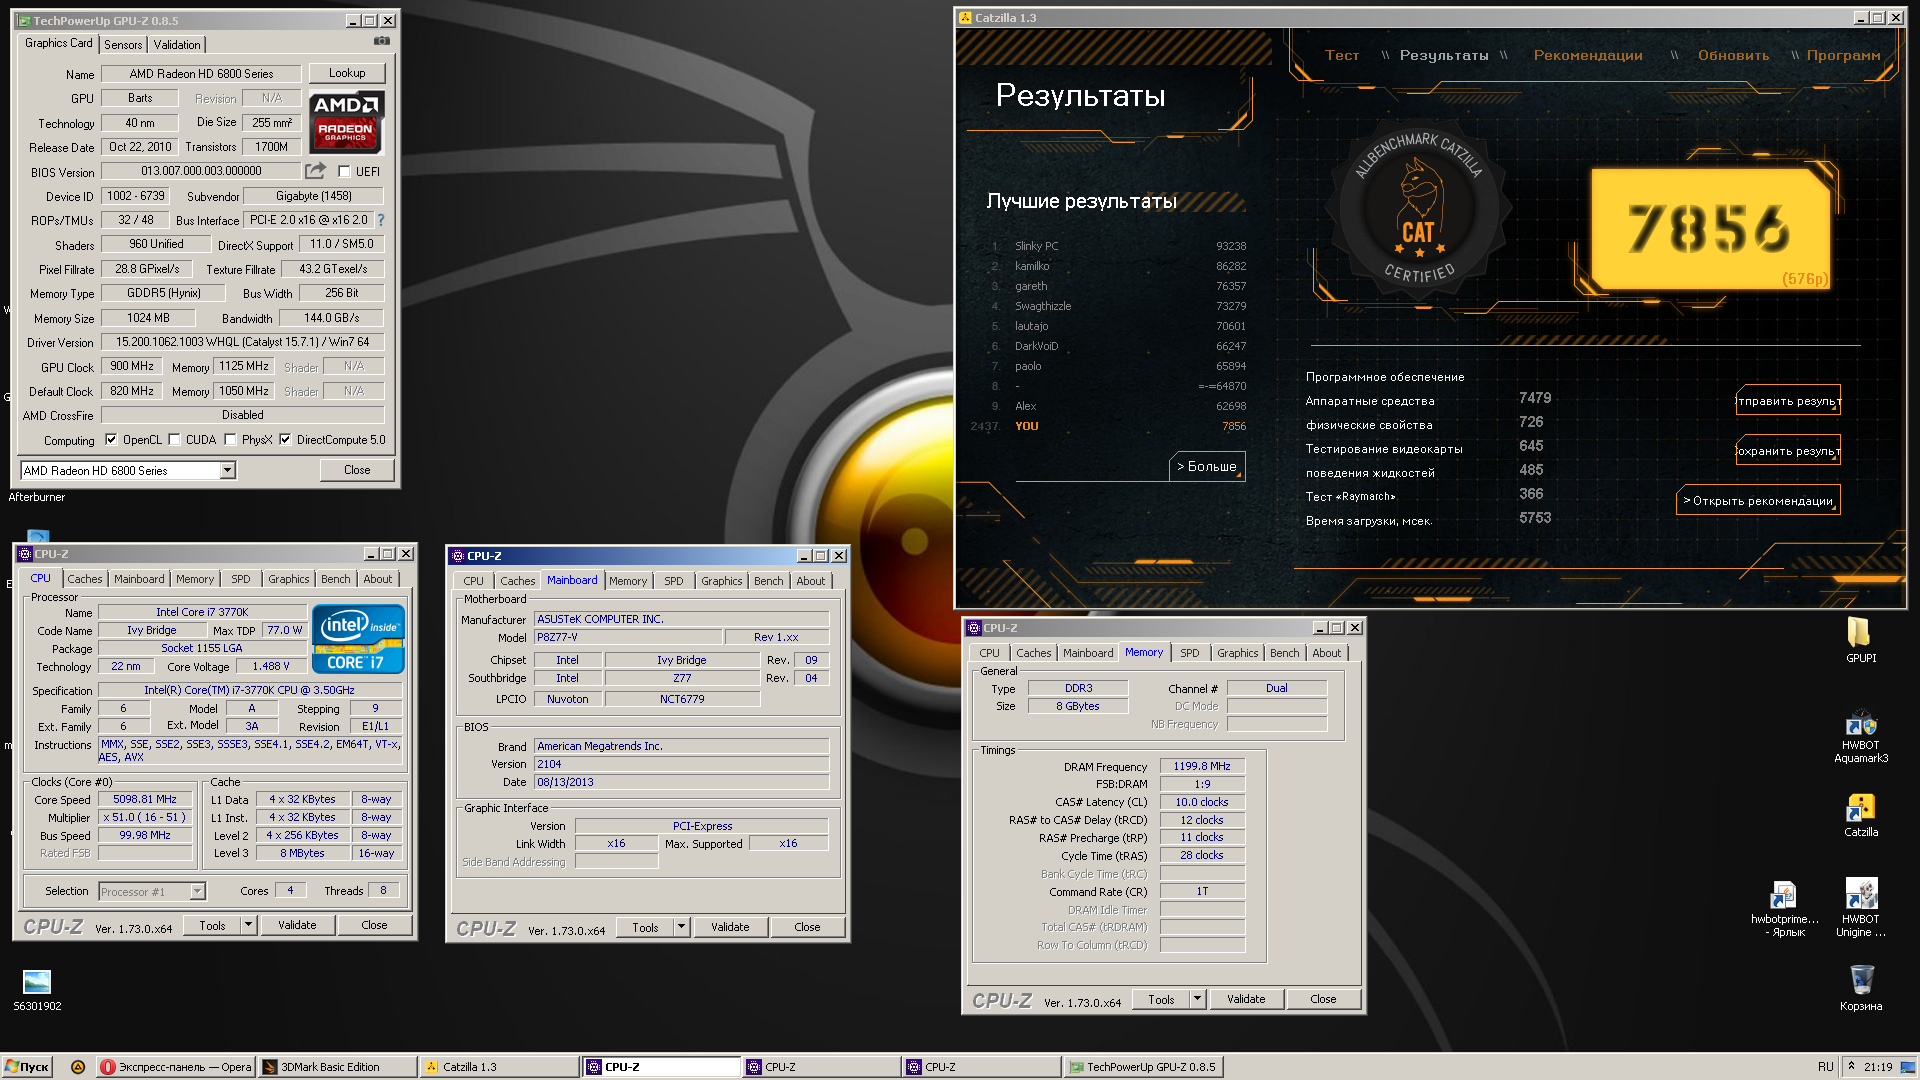Click the quick launch icon next to Пуск
This screenshot has width=1920, height=1080.
point(78,1067)
